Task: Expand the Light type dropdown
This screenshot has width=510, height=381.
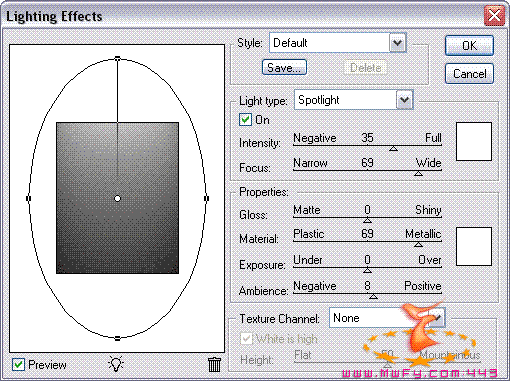Action: [404, 100]
